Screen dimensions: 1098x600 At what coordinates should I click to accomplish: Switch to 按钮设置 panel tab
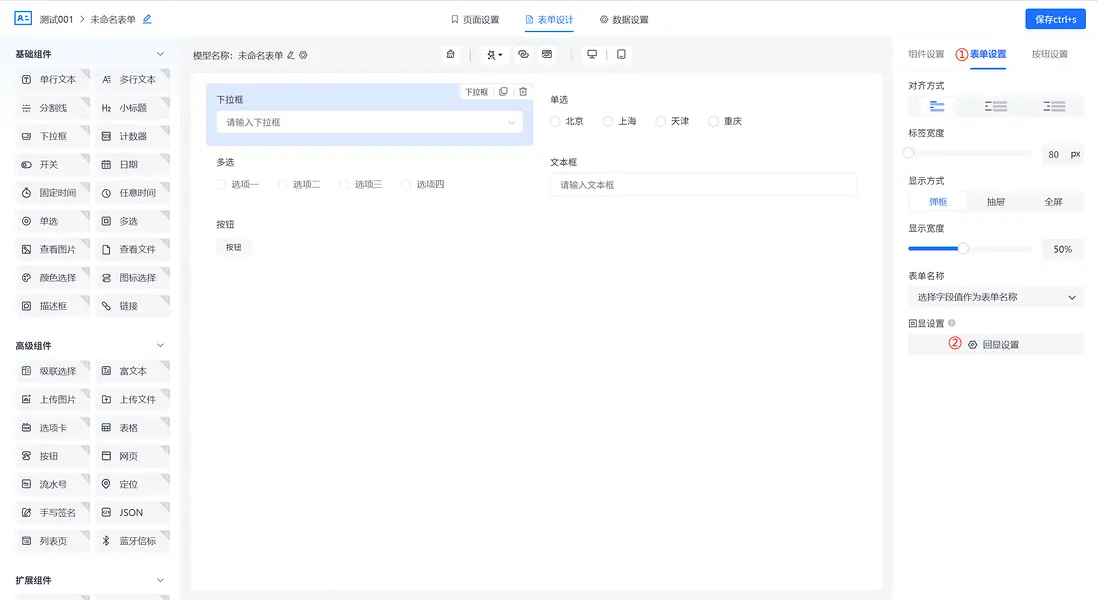point(1050,54)
